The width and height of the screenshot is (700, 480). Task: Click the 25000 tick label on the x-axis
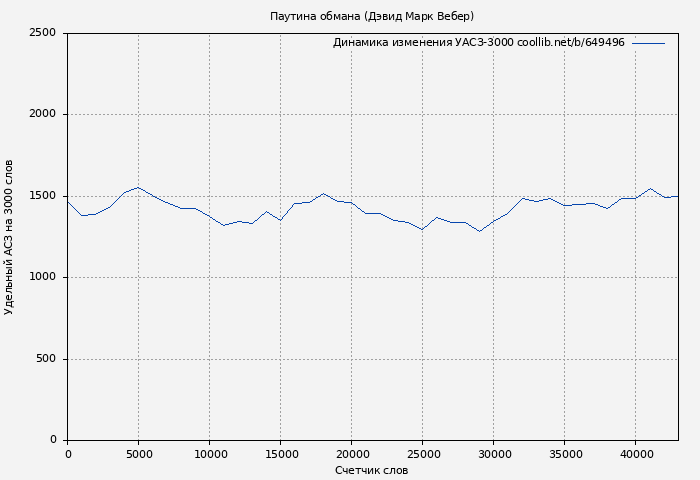click(x=423, y=454)
